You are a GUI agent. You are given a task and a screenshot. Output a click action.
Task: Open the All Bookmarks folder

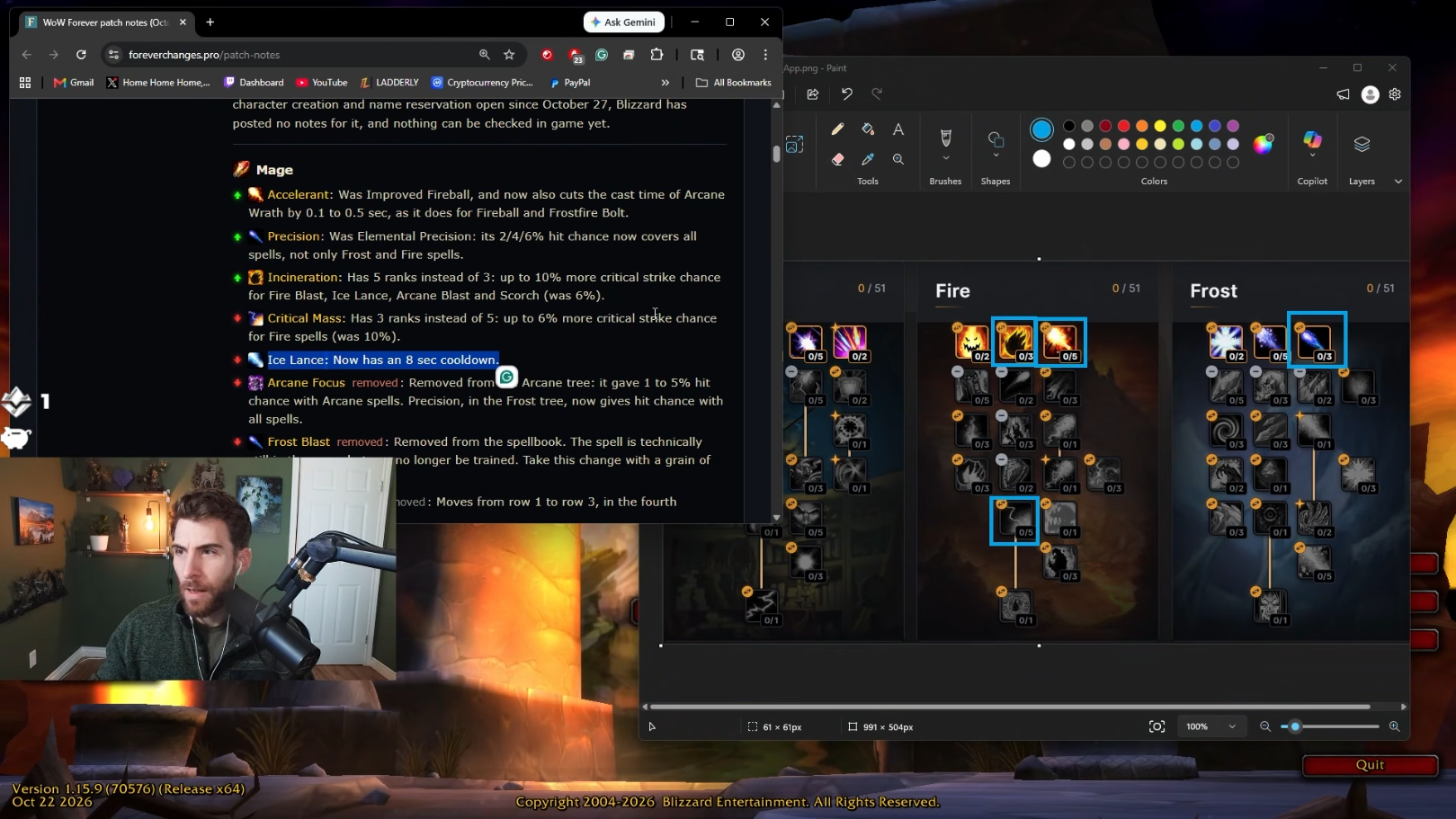click(733, 82)
